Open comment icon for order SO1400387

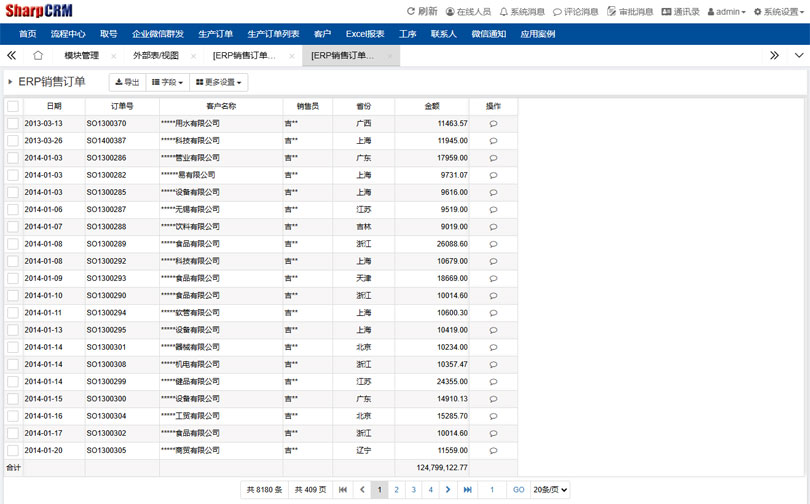click(493, 140)
